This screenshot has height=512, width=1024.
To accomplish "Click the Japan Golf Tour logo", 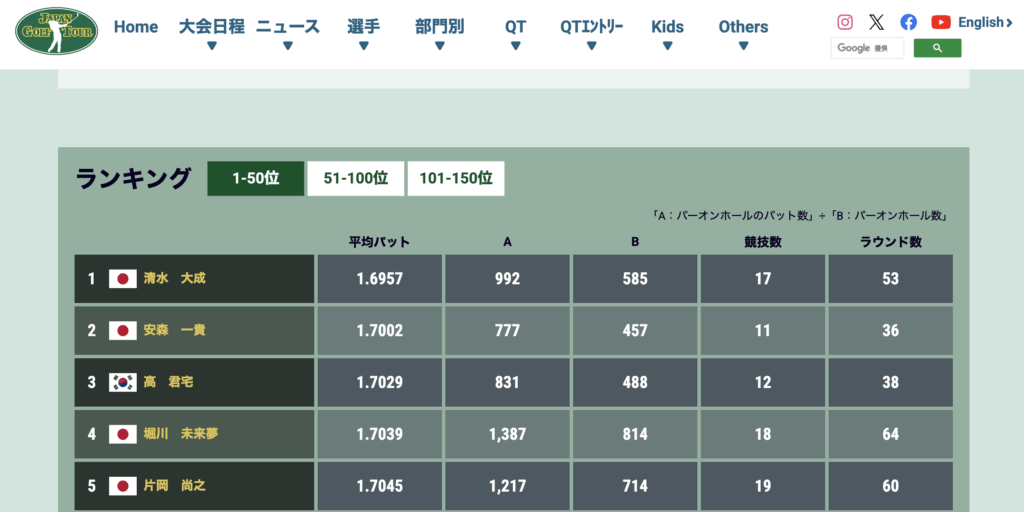I will 57,31.
